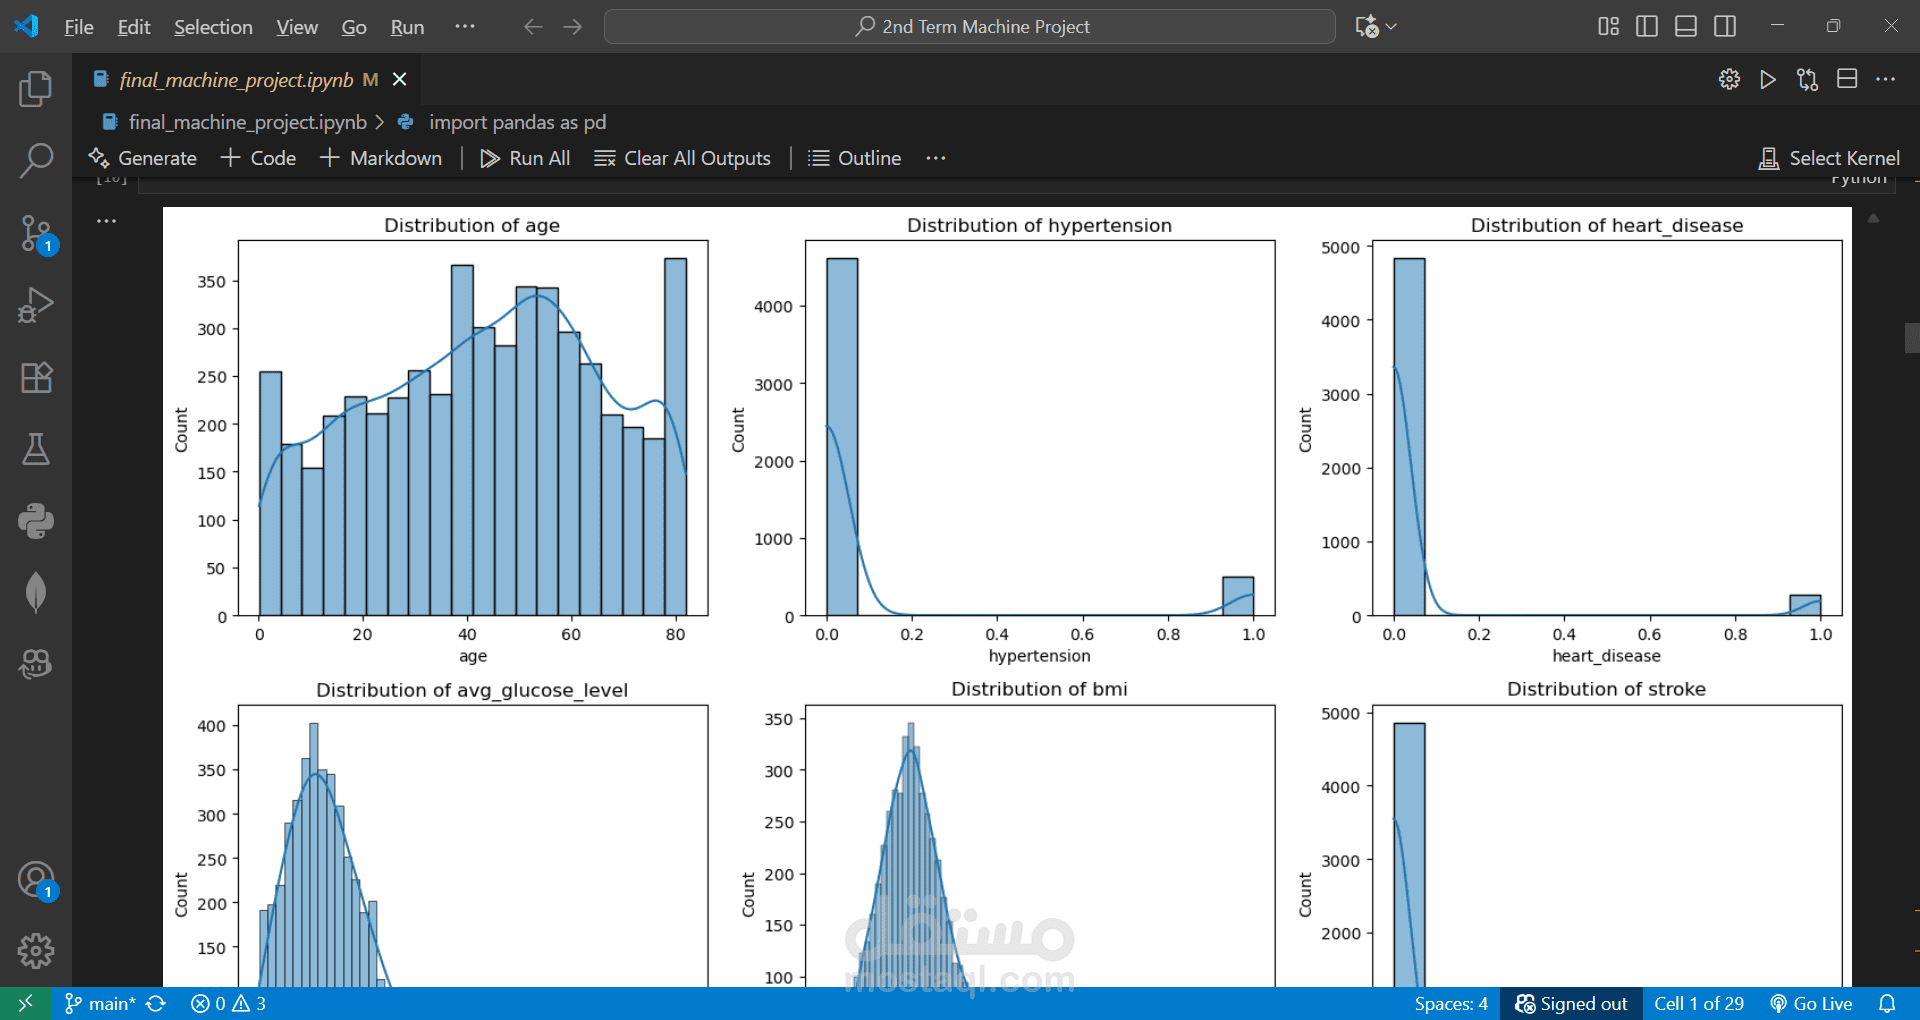Open the Search view icon

click(x=36, y=160)
